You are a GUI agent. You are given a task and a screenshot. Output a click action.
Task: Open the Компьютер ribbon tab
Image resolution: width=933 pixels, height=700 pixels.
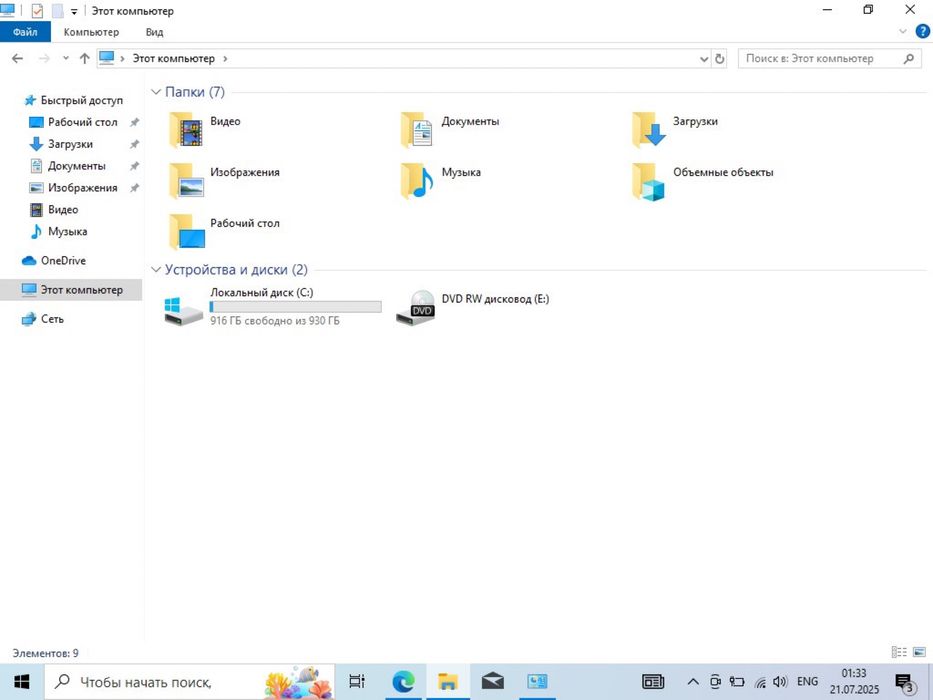pyautogui.click(x=91, y=32)
